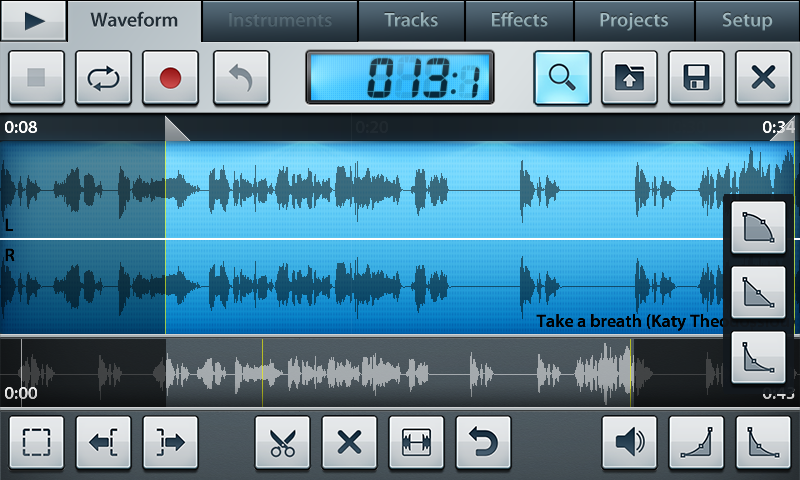This screenshot has height=480, width=800.
Task: Save the waveform with the floppy disk icon
Action: pyautogui.click(x=696, y=78)
